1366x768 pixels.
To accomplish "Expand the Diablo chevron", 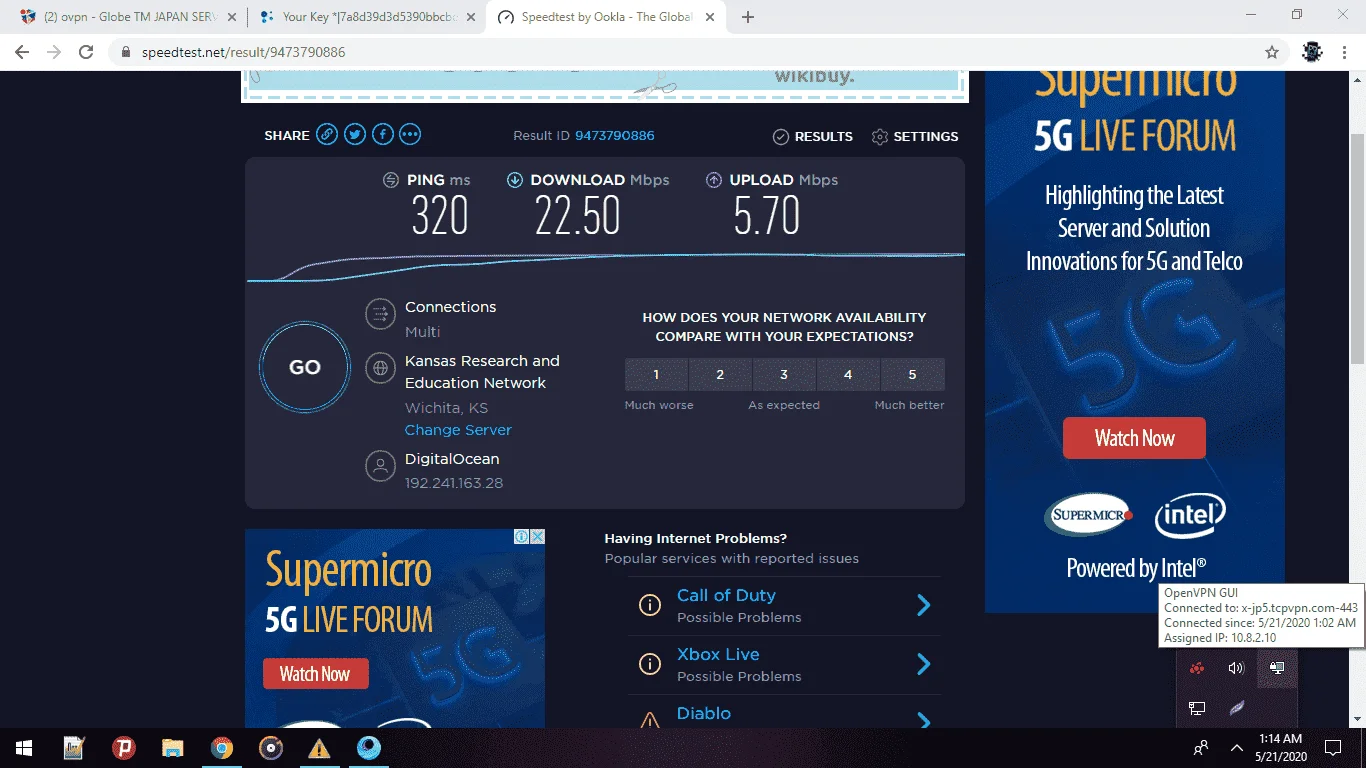I will (924, 720).
